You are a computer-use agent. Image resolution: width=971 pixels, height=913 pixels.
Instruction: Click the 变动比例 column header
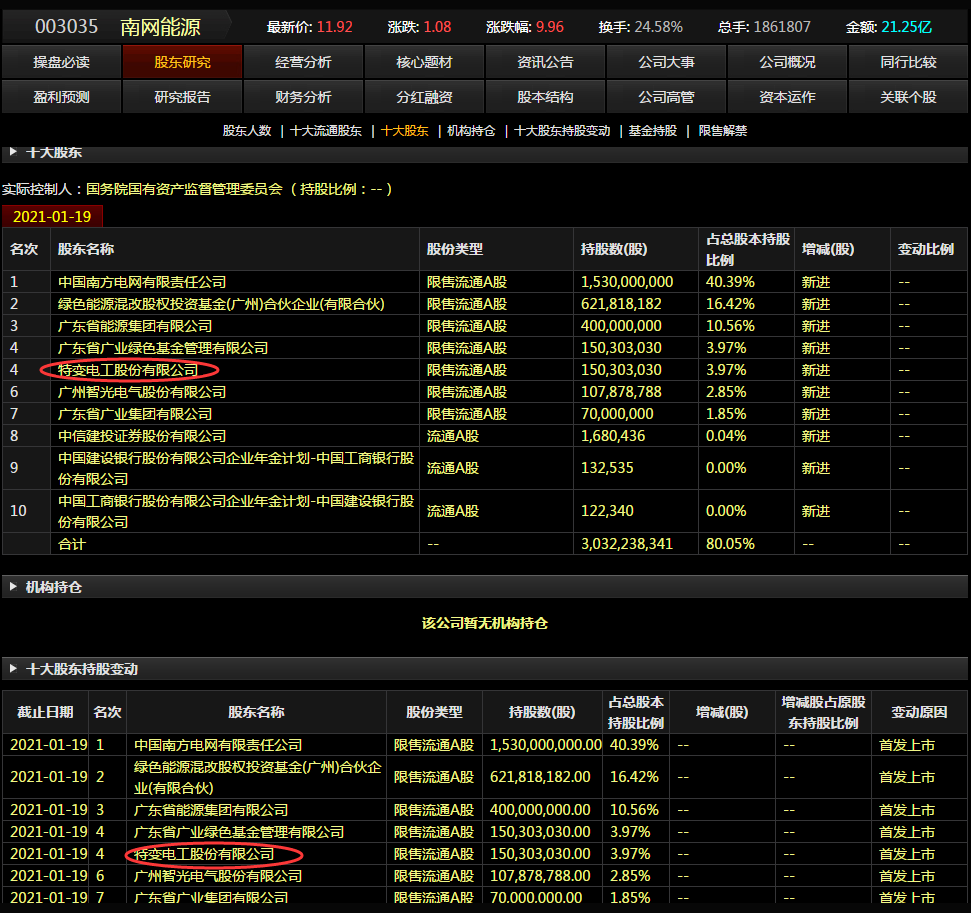pos(926,249)
